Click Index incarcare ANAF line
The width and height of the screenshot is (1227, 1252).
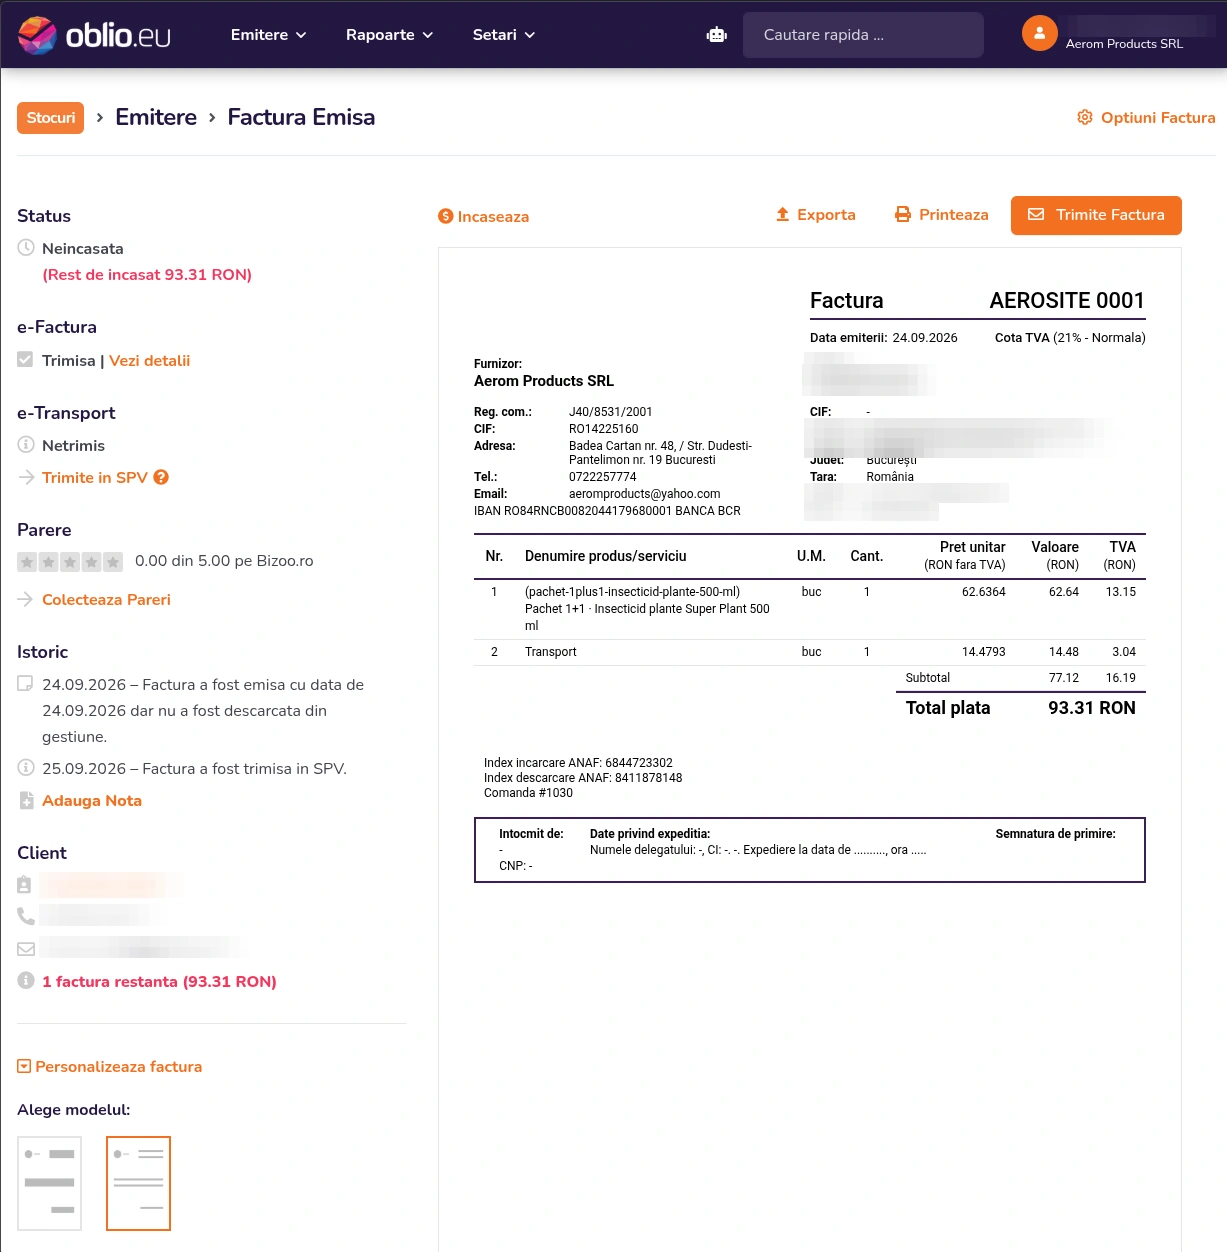tap(578, 762)
